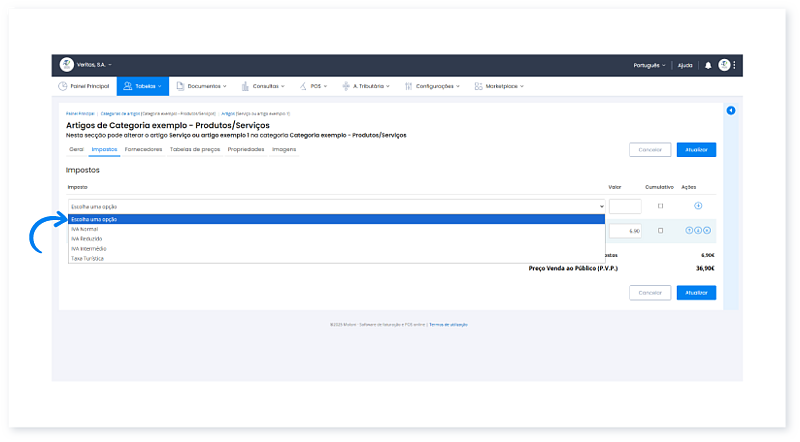The width and height of the screenshot is (800, 442).
Task: Click the bottom Cancelar button
Action: click(650, 293)
